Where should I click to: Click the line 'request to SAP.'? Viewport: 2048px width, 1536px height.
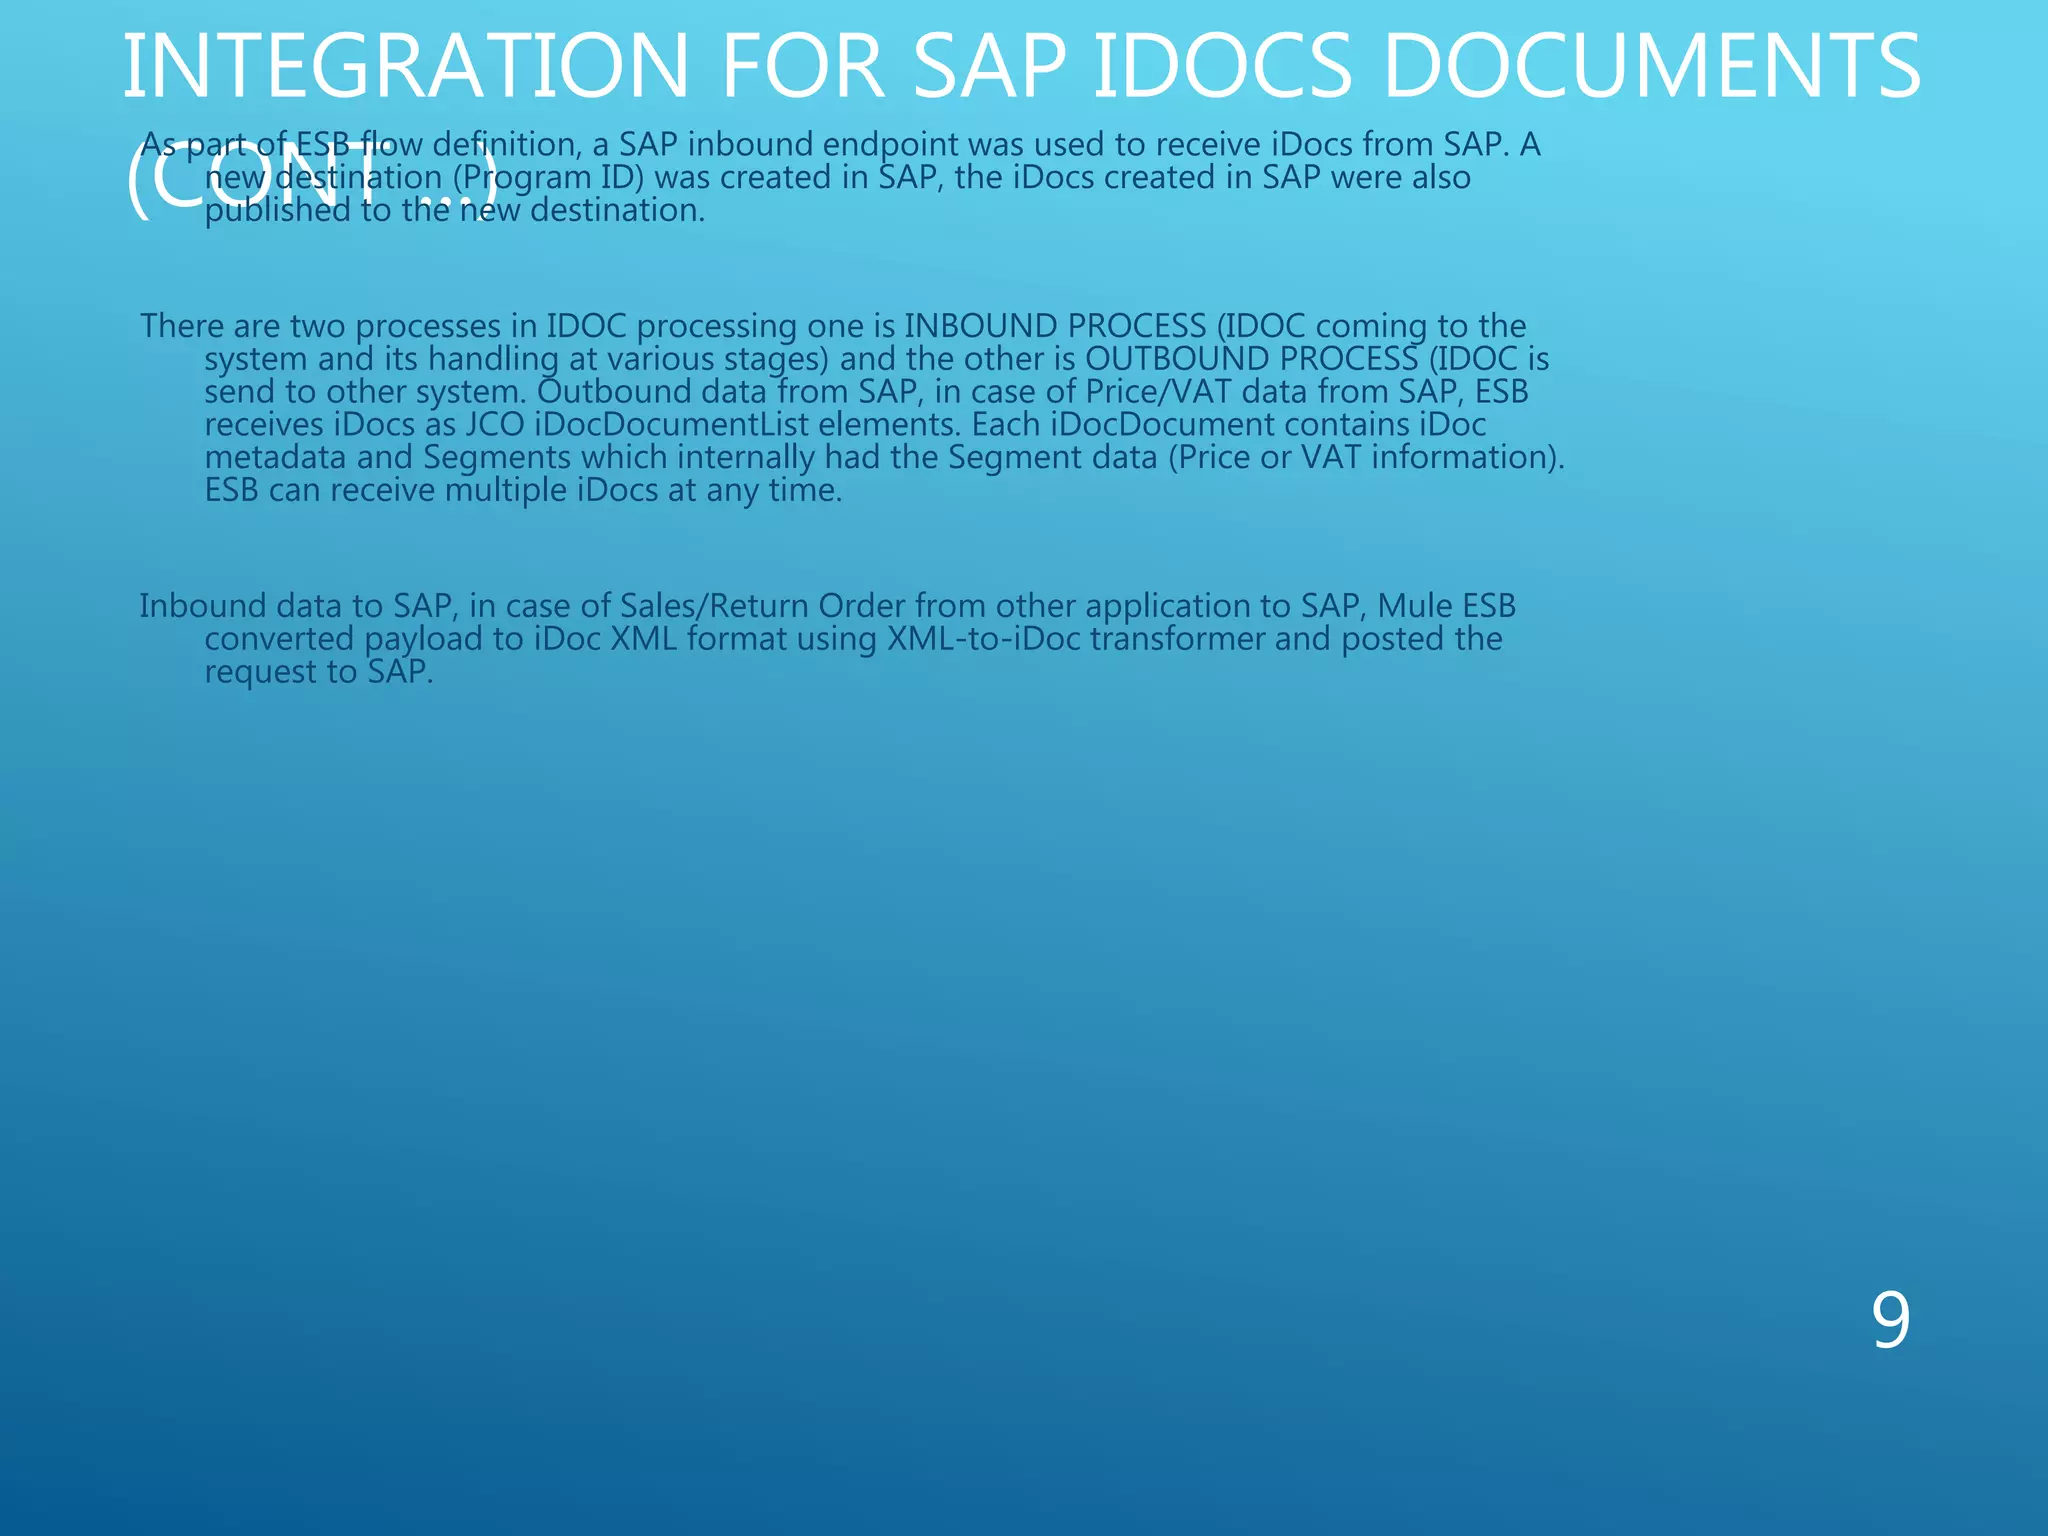(x=319, y=673)
